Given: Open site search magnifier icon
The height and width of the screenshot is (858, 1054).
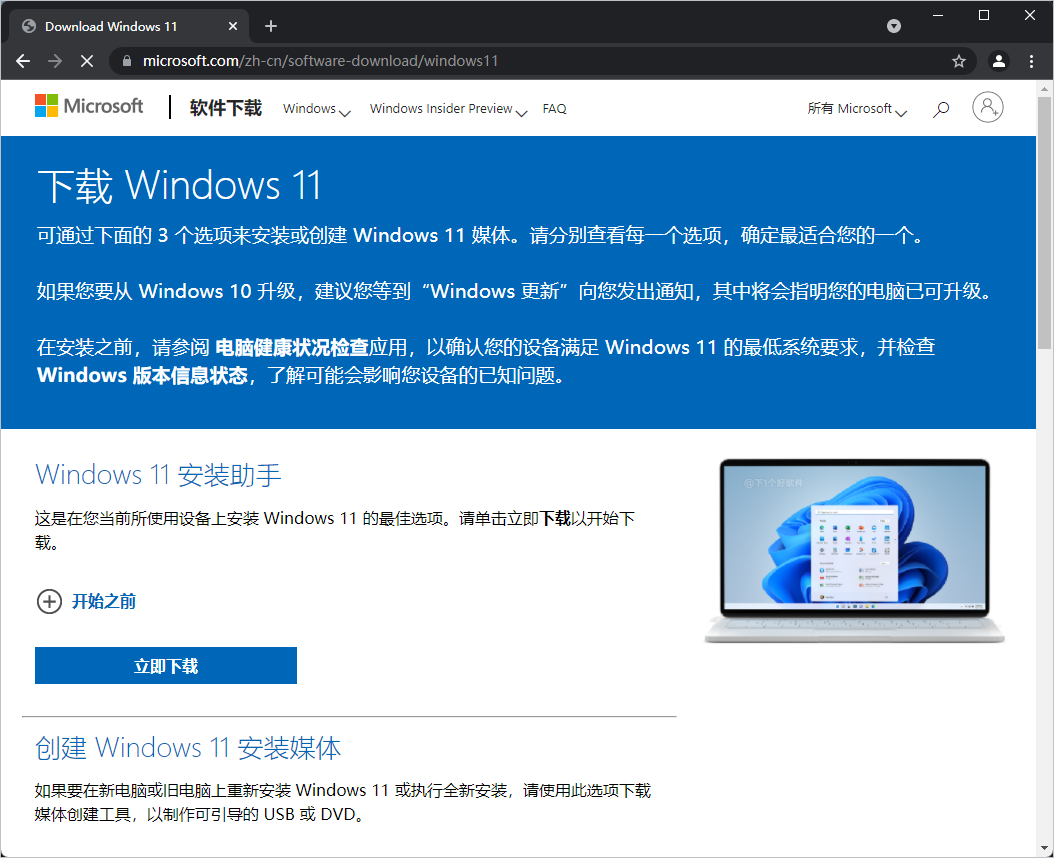Looking at the screenshot, I should tap(941, 109).
